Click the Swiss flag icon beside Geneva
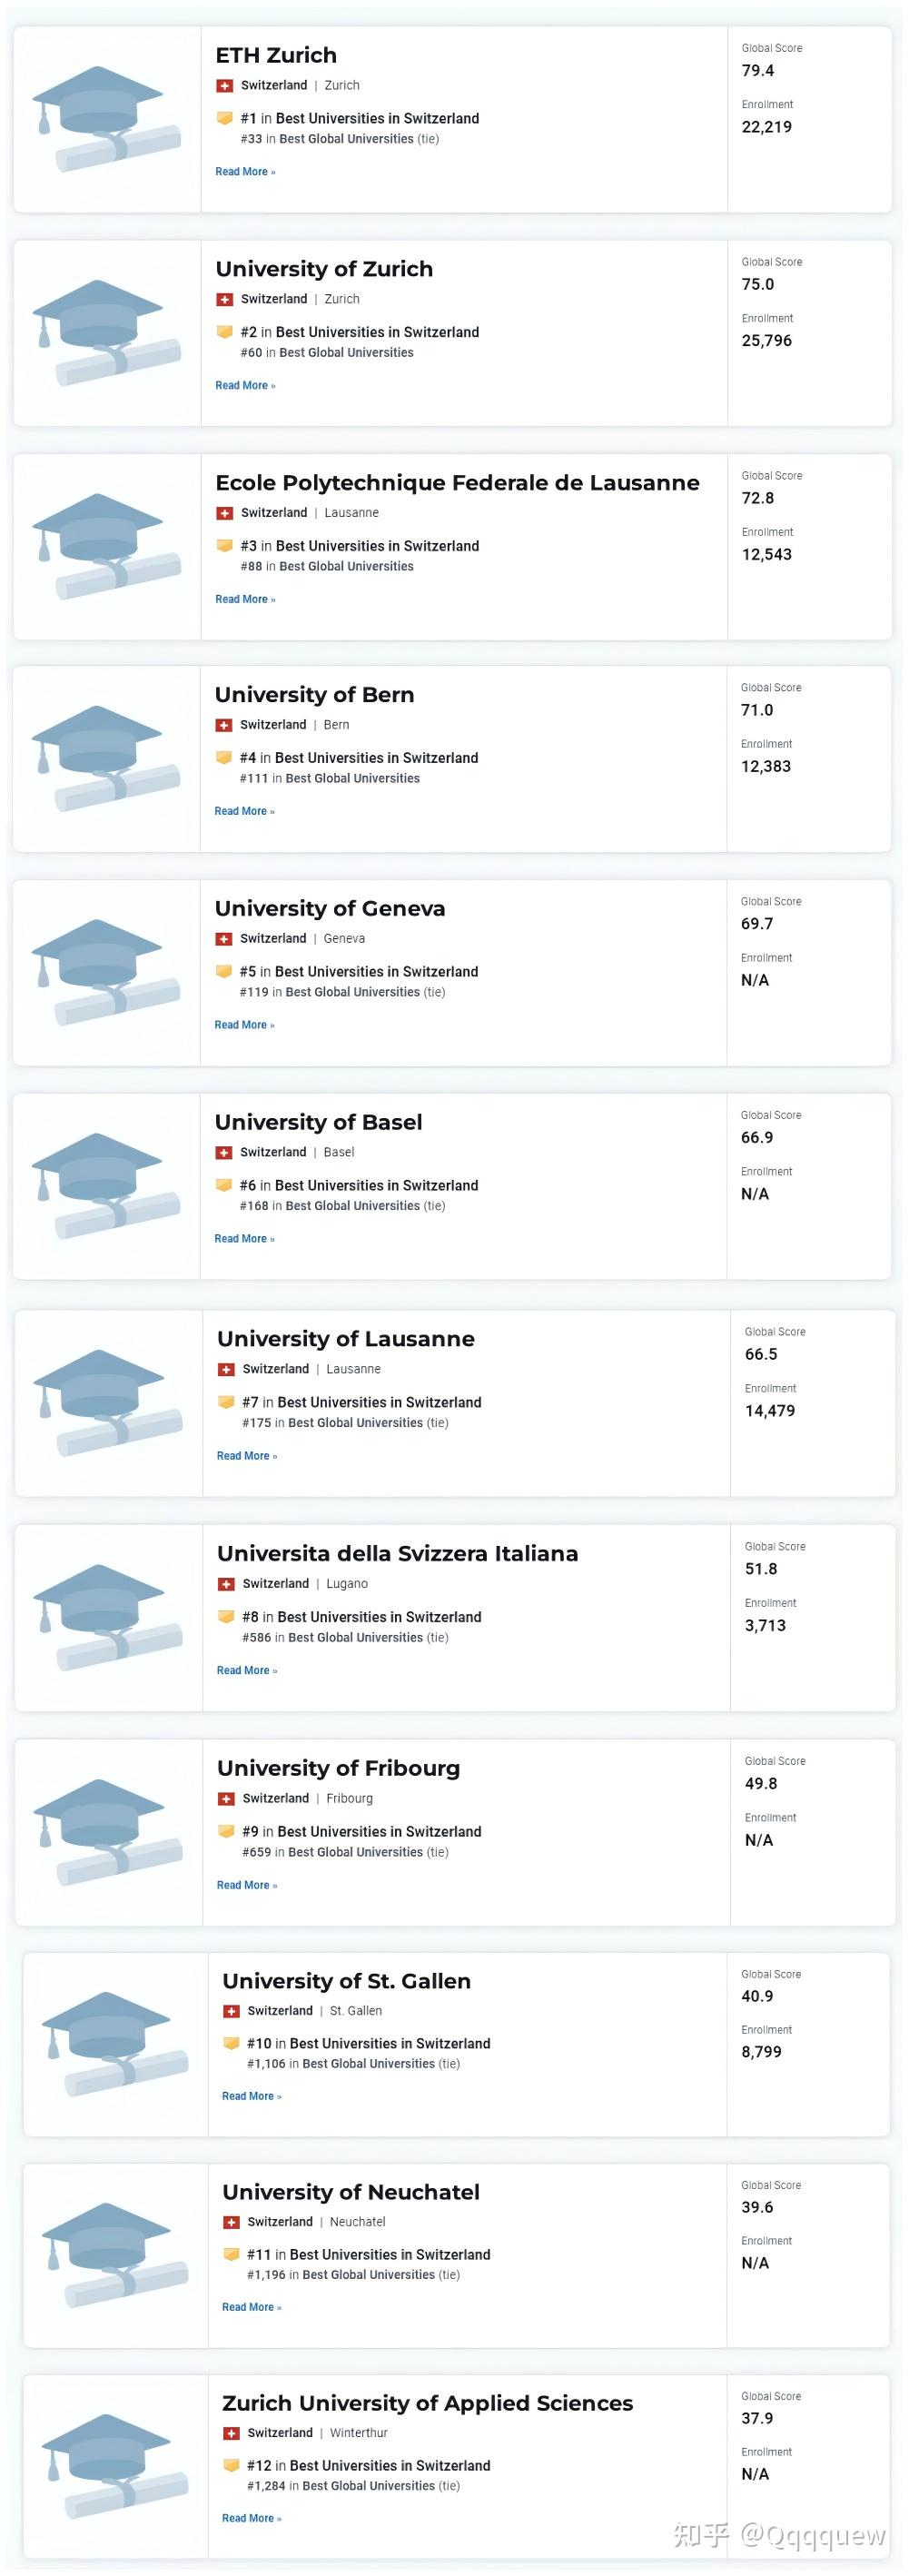Viewport: 909px width, 2576px height. point(224,939)
